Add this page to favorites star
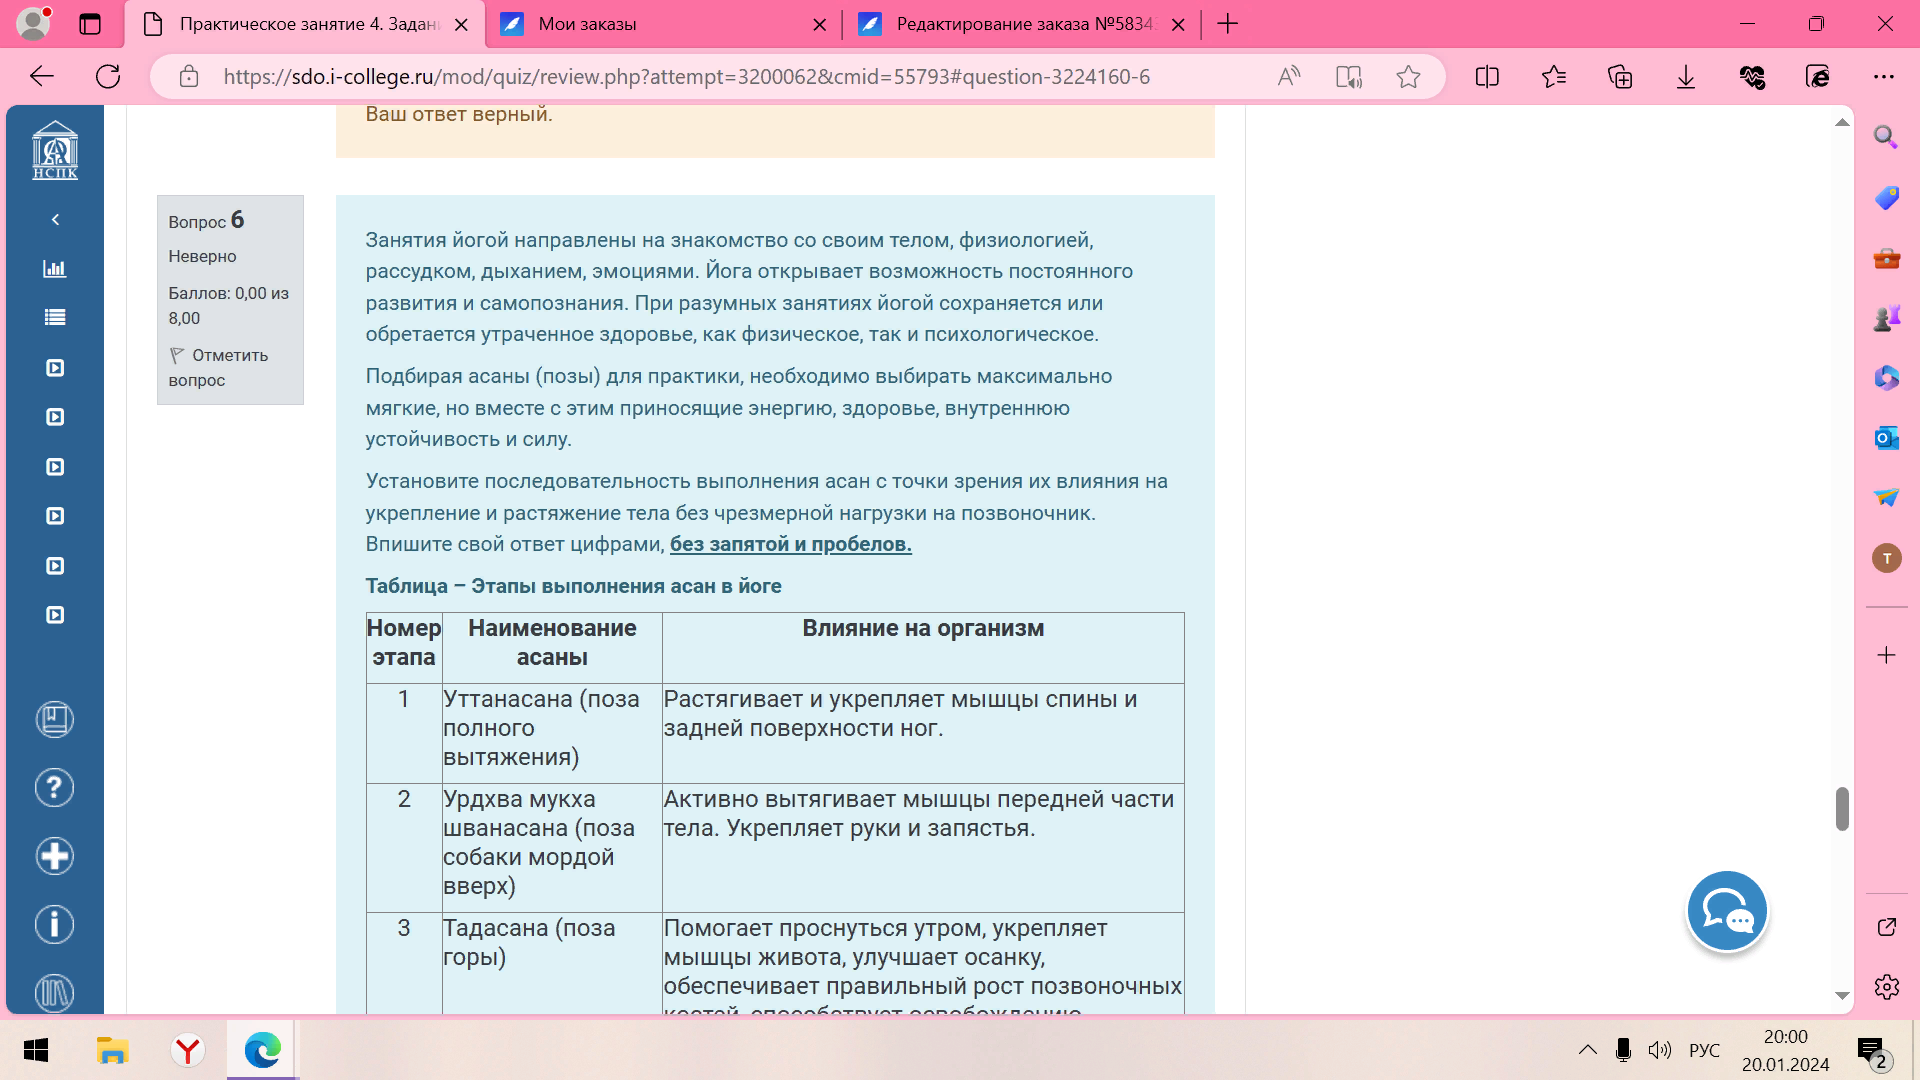Screen dimensions: 1920x1080 click(x=1408, y=77)
